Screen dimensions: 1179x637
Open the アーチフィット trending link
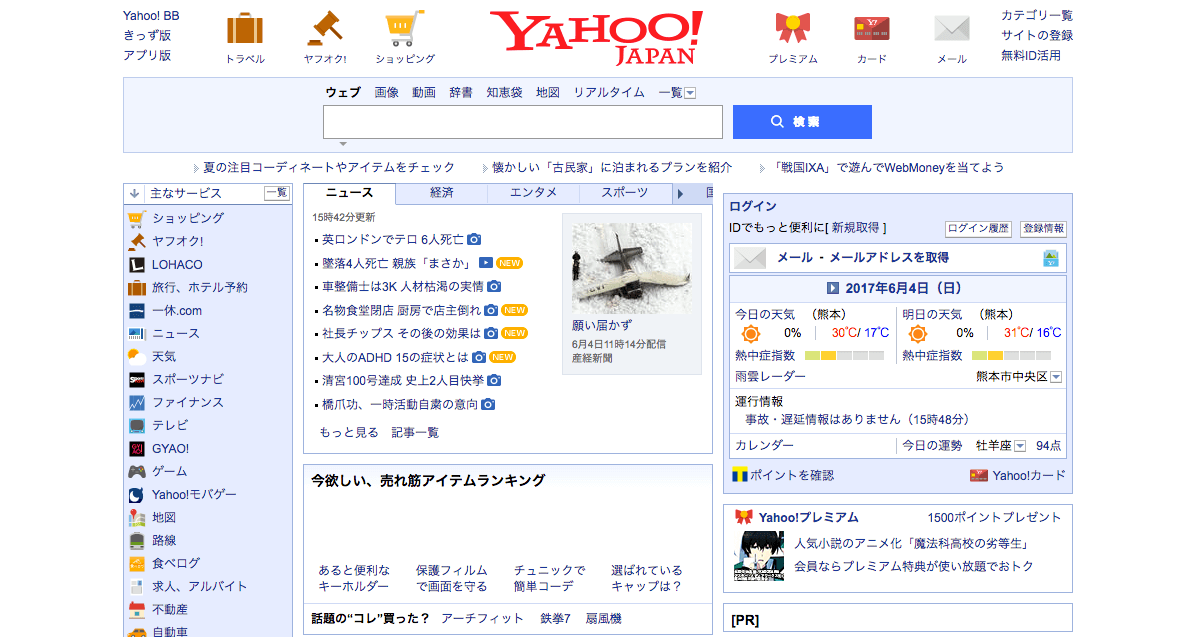482,619
